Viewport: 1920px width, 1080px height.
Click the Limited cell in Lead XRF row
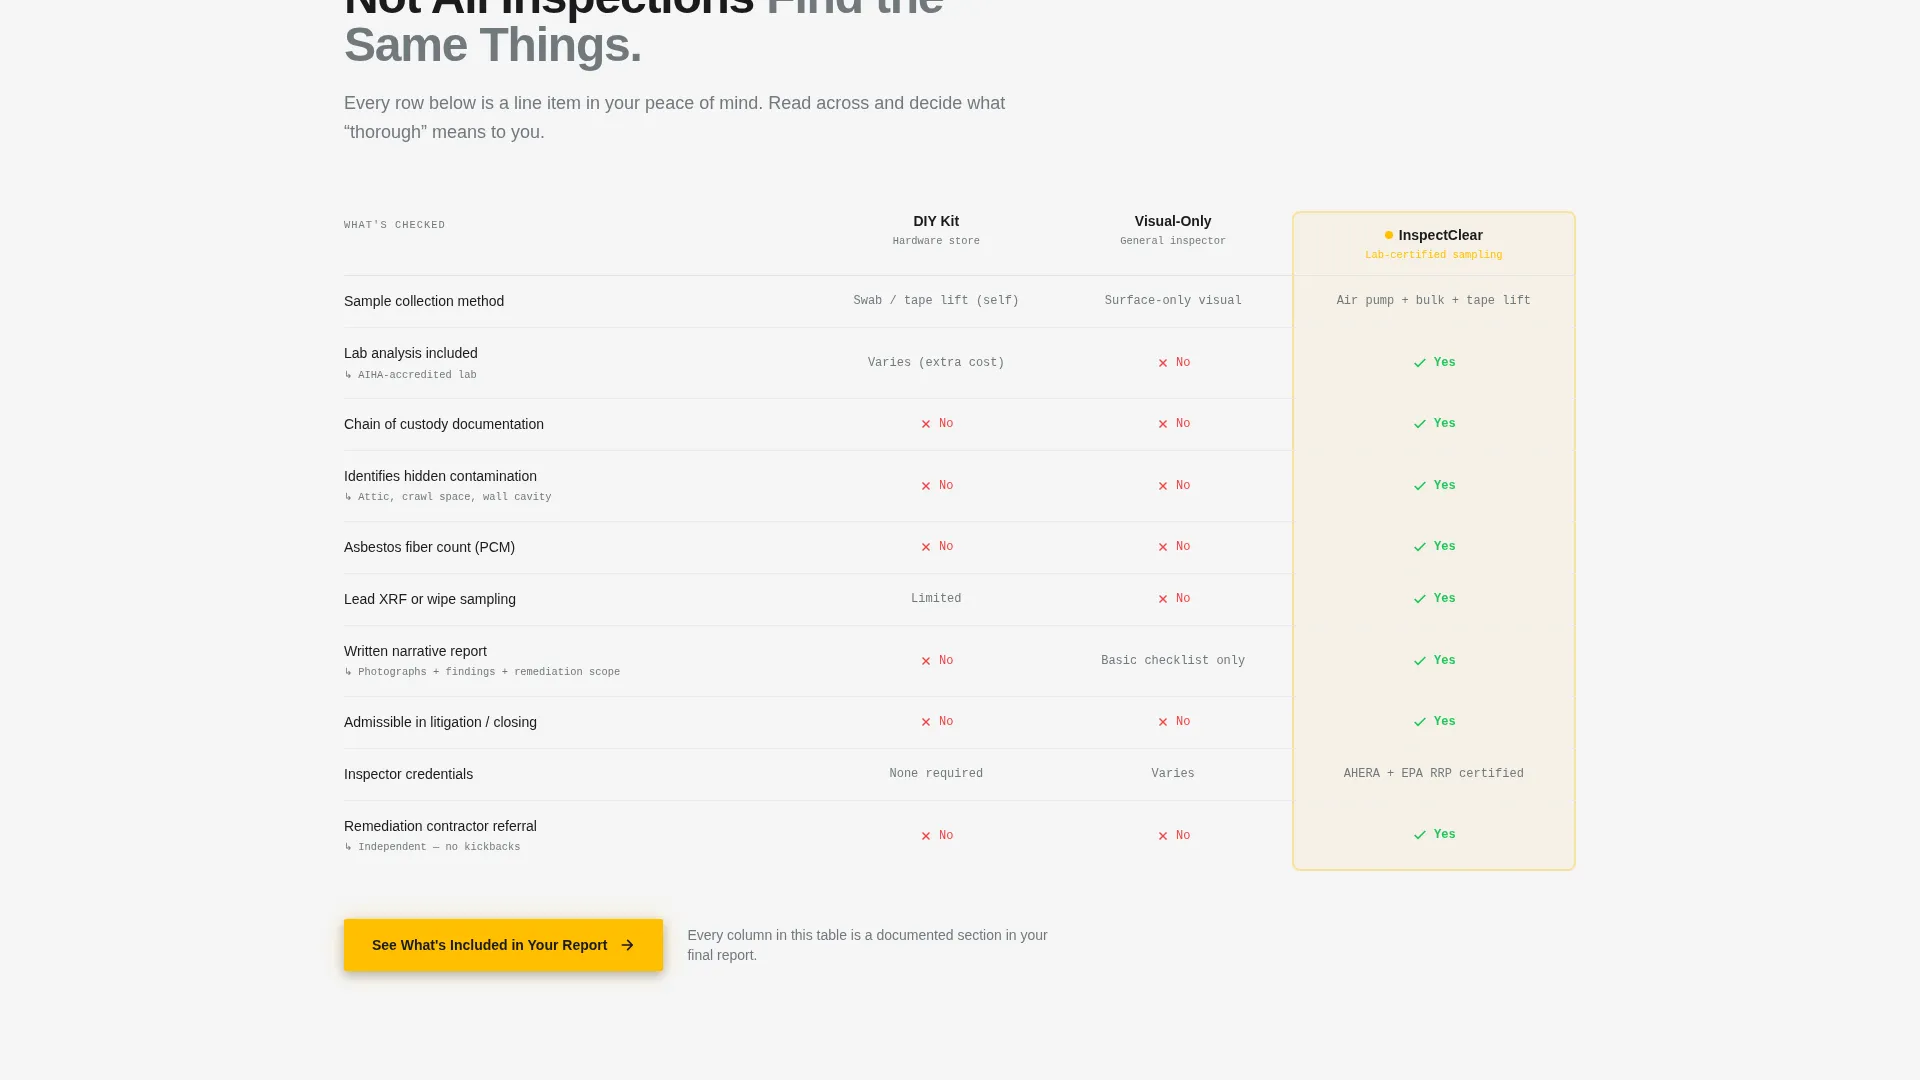point(936,599)
